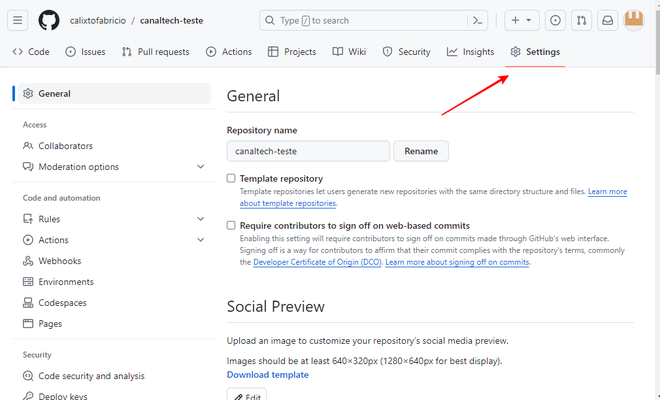Click the Rename button
The image size is (660, 400).
421,151
